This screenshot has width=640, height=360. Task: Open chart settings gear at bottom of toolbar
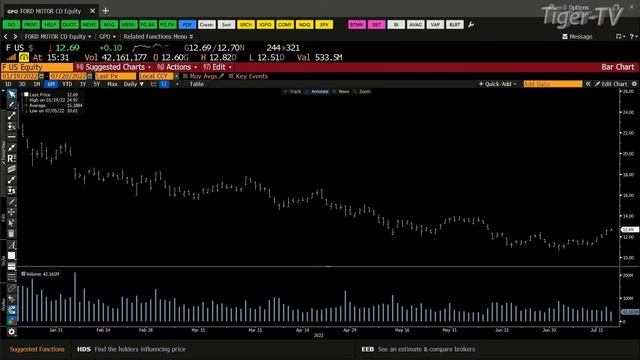pyautogui.click(x=11, y=332)
